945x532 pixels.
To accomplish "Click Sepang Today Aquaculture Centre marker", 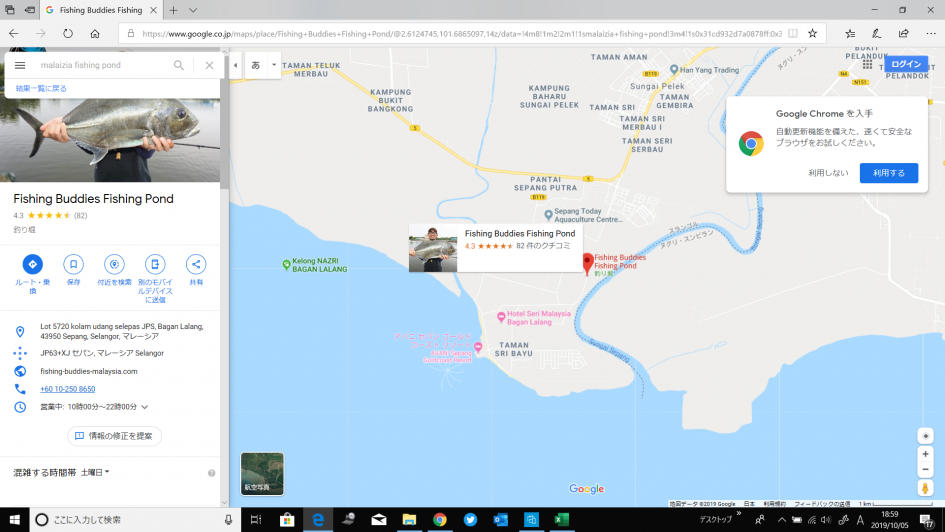I will click(548, 214).
